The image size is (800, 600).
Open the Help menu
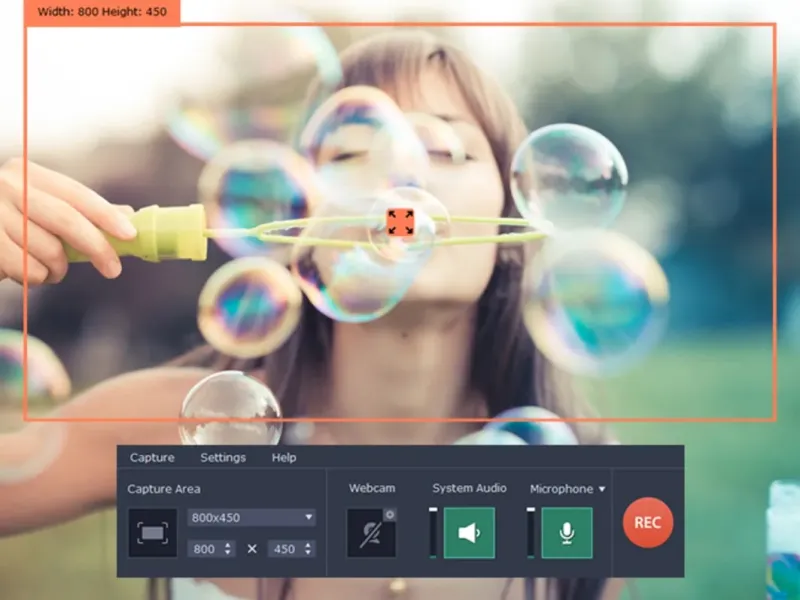coord(284,458)
